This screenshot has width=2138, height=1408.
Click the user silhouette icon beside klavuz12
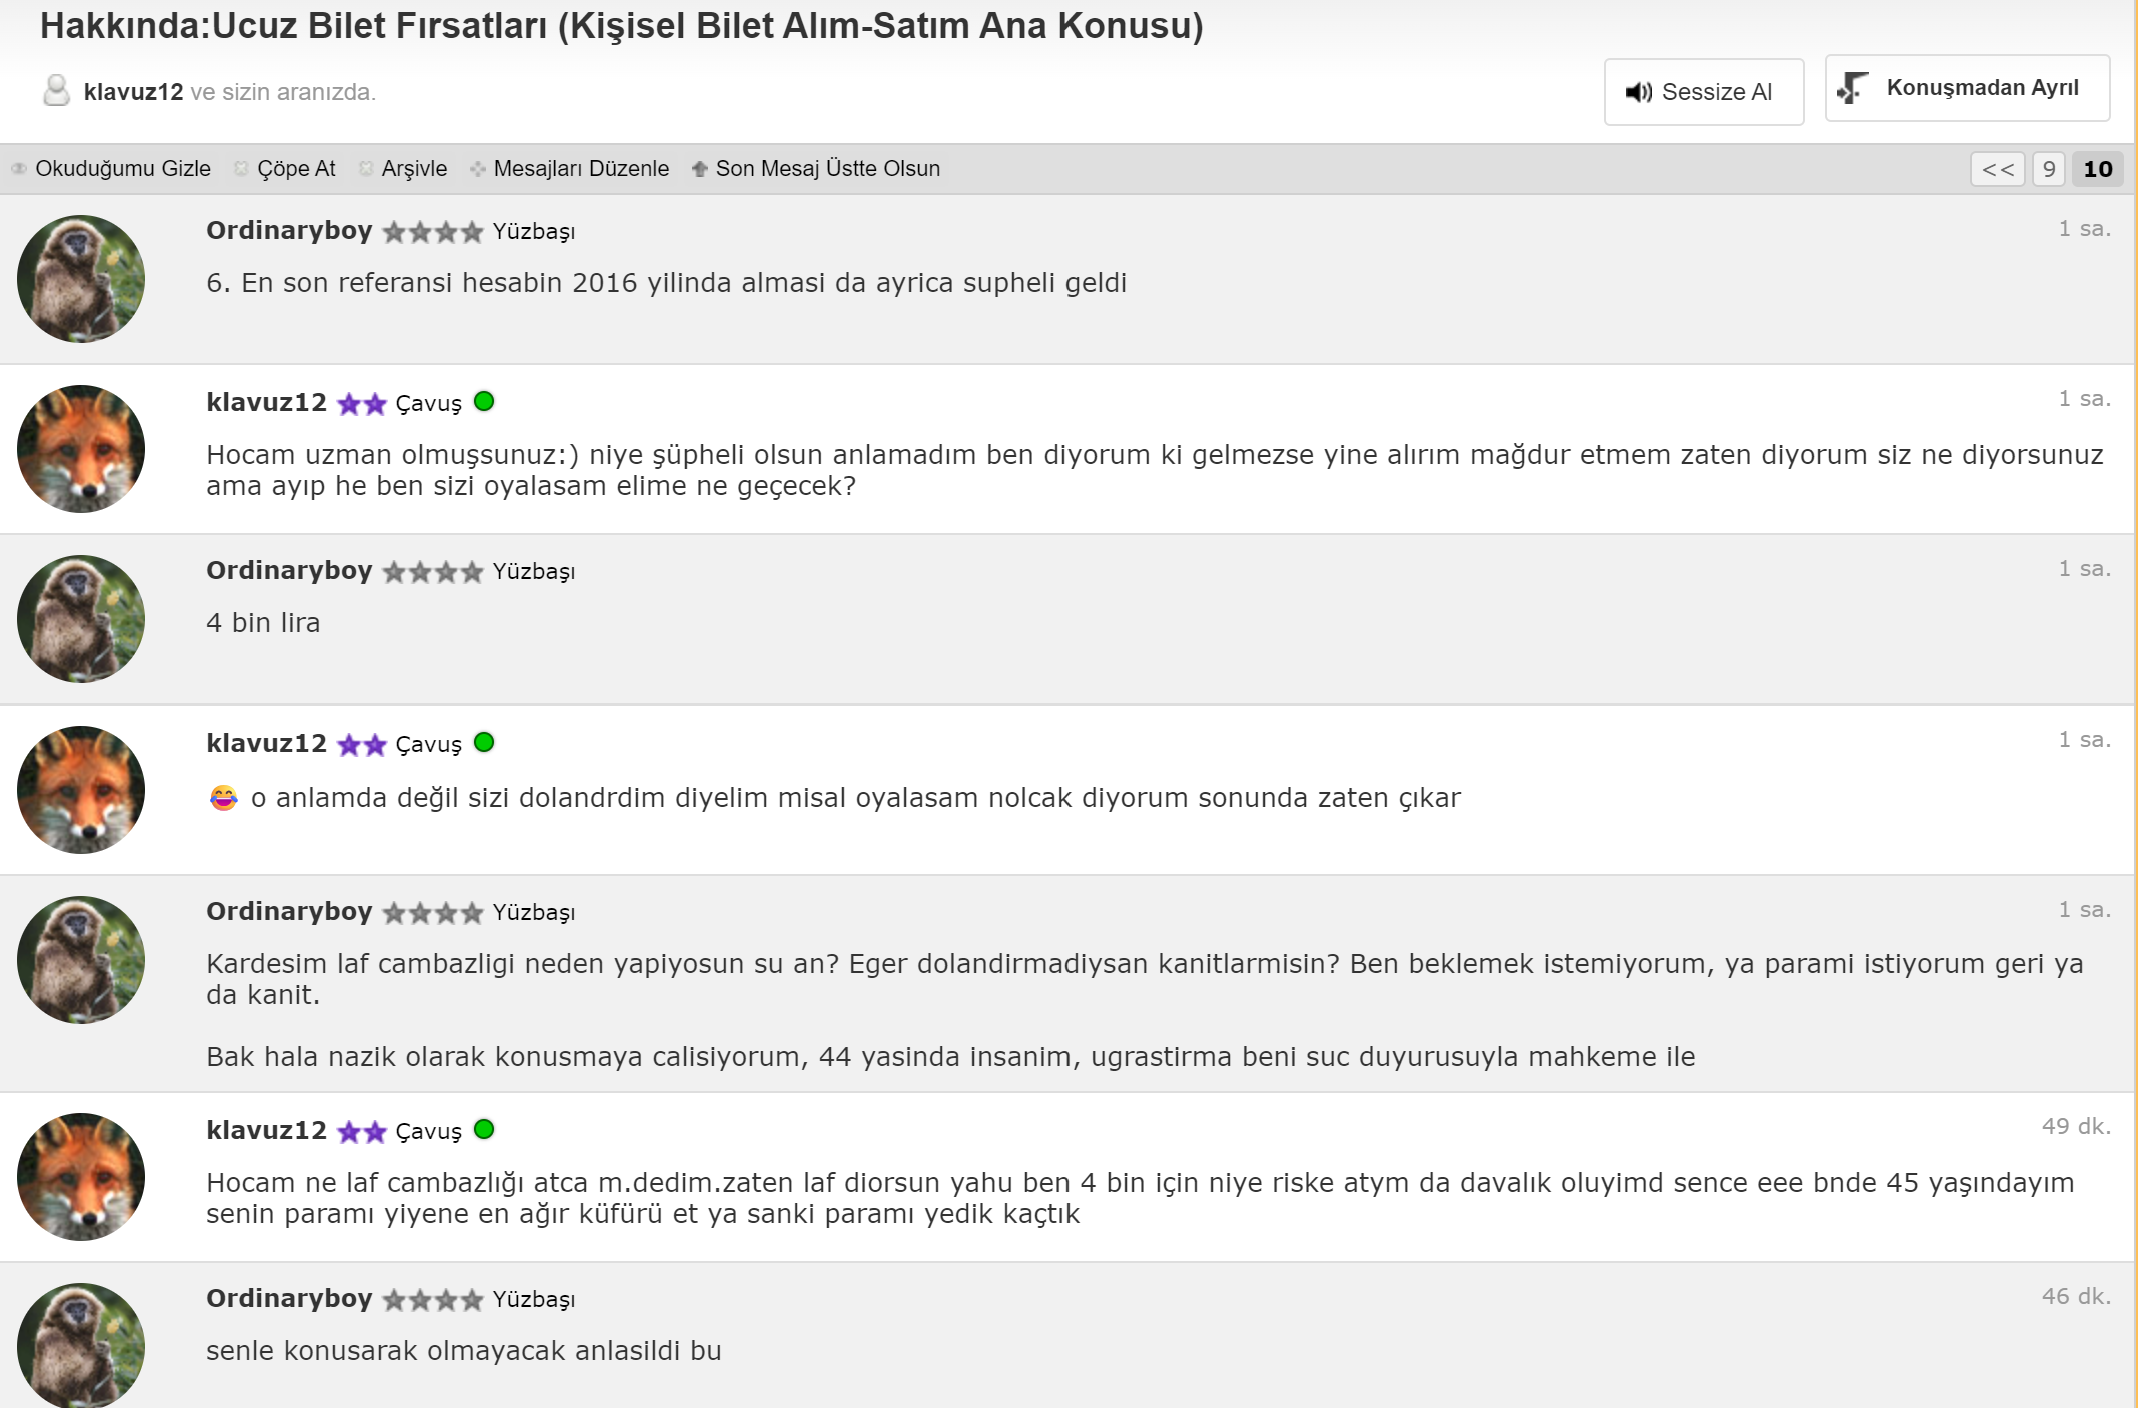[x=57, y=91]
